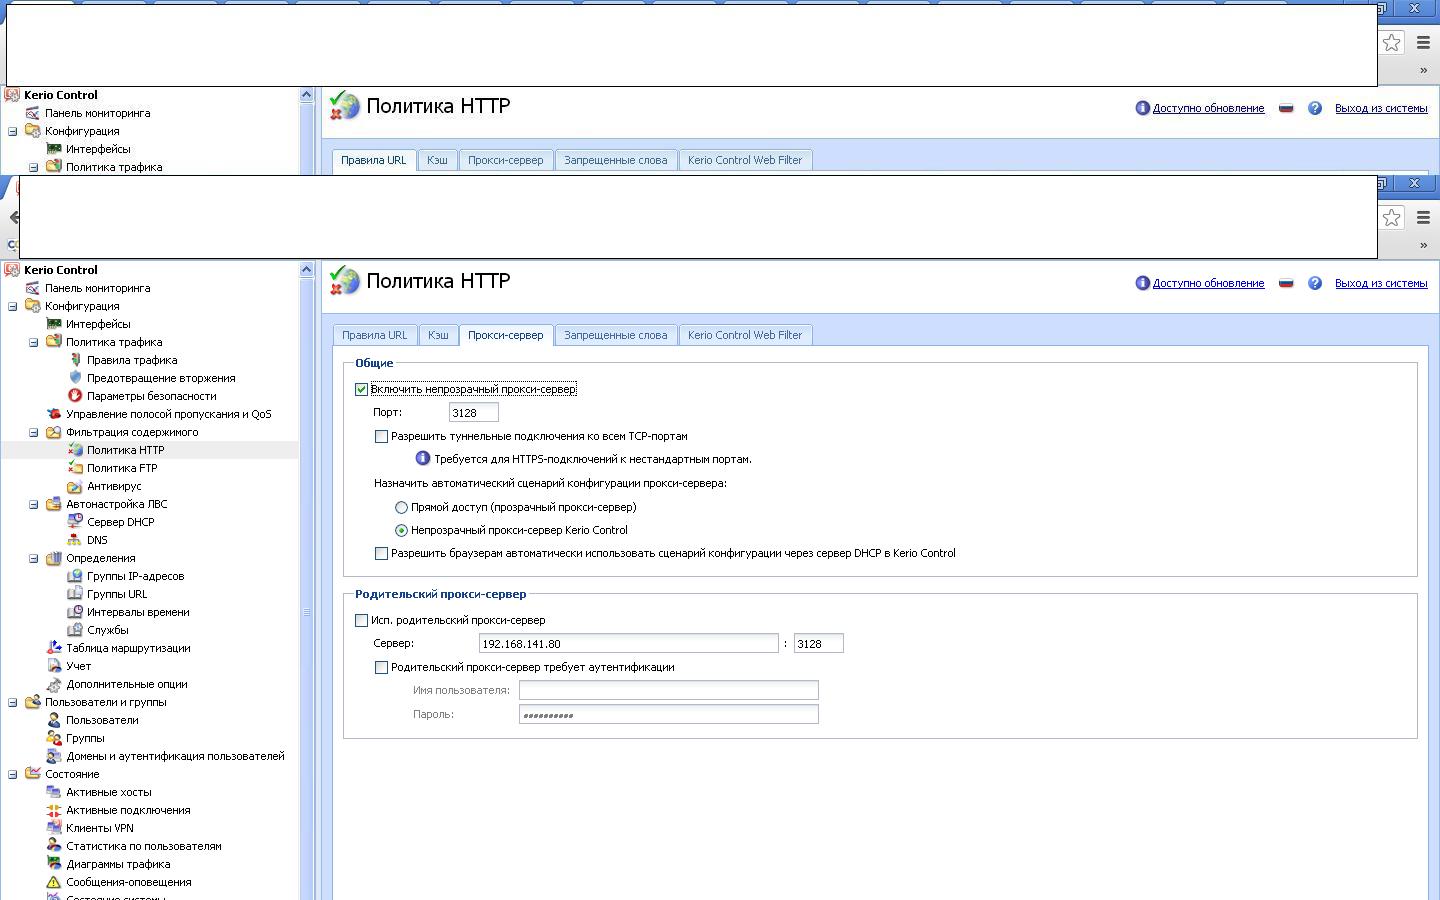Collapse the Фильтрация содержимого tree node
1440x900 pixels.
point(33,432)
